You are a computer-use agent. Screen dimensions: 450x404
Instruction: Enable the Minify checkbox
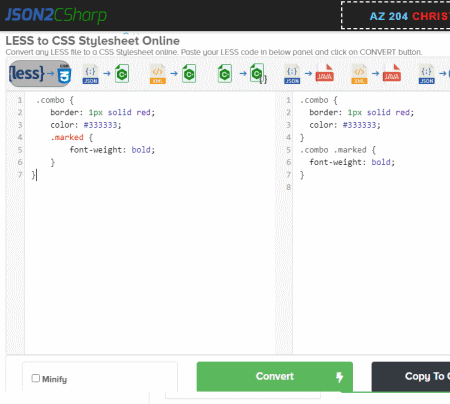tap(36, 378)
